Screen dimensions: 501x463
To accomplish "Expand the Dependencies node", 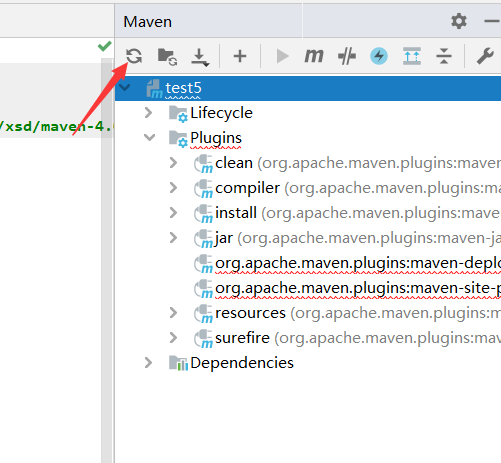I will [x=149, y=363].
